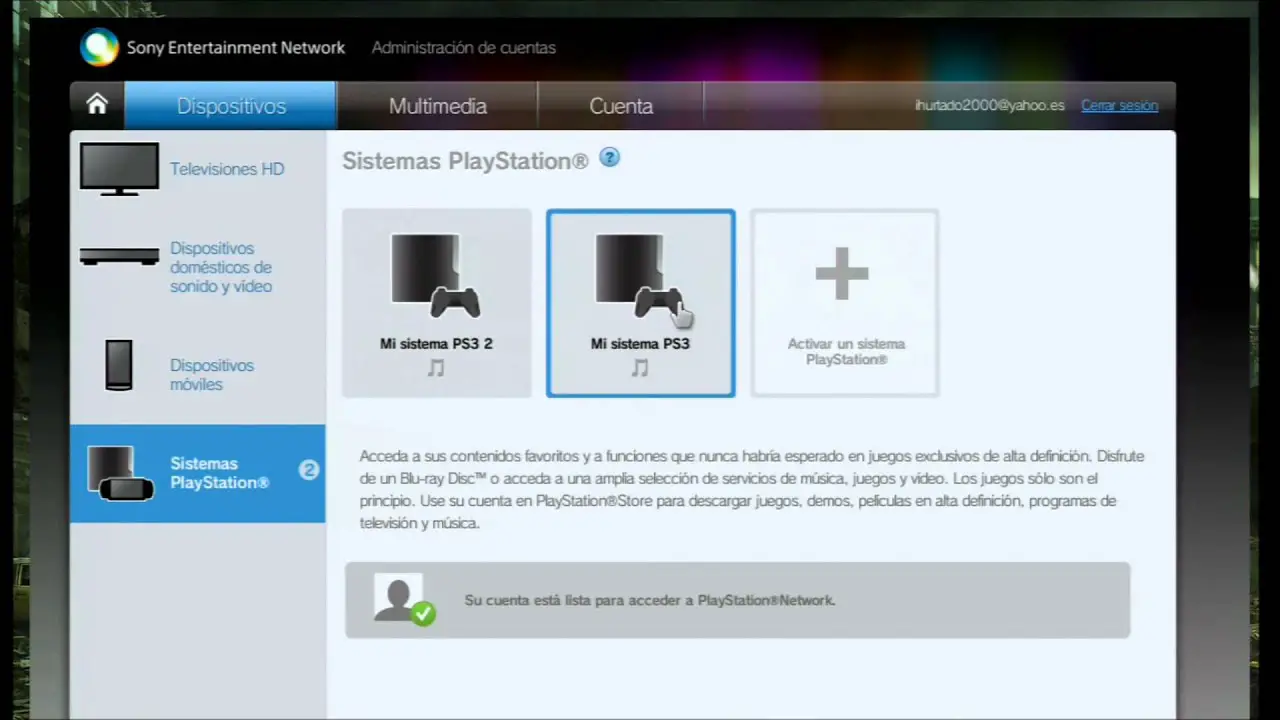
Task: Click the Mi sistema PS3 2 name label
Action: point(436,343)
